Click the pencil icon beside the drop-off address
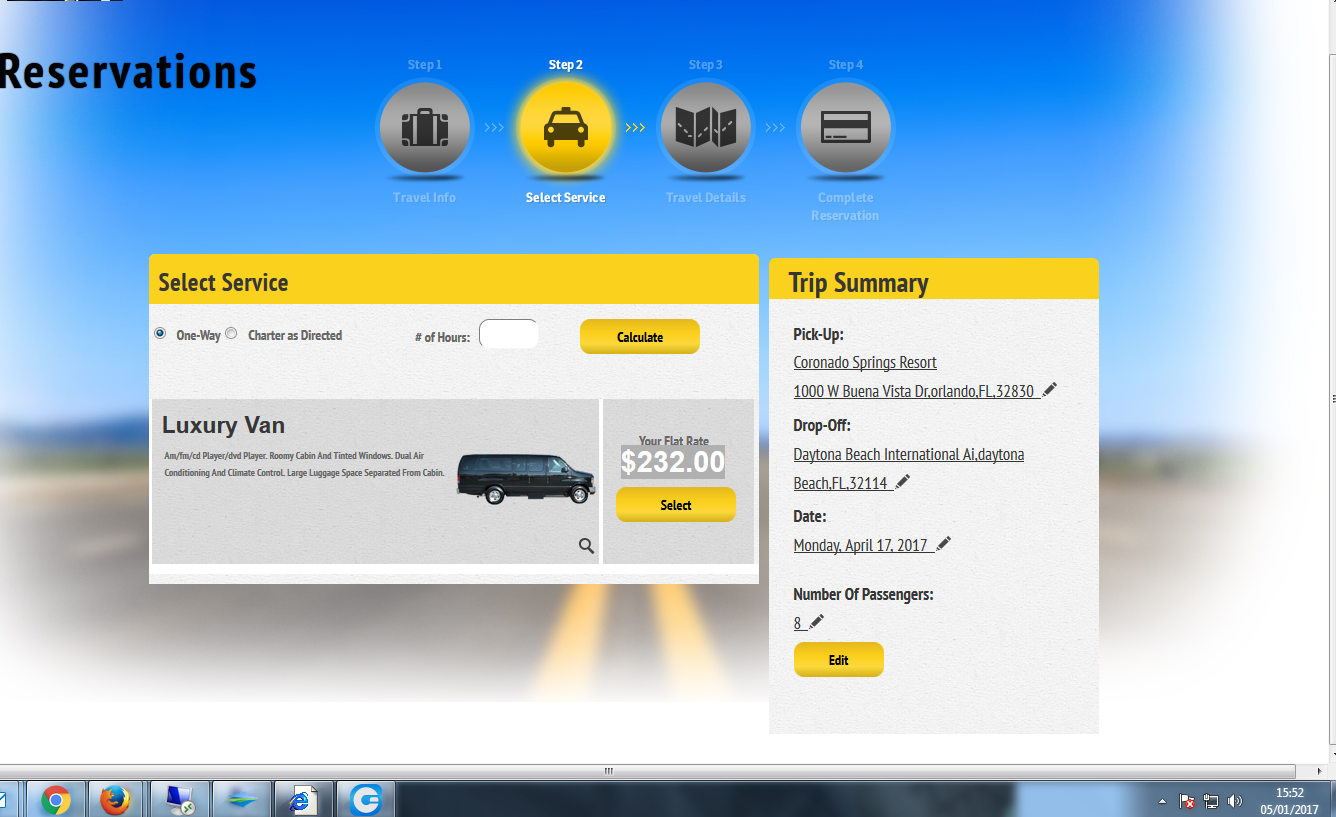The image size is (1336, 817). point(902,482)
